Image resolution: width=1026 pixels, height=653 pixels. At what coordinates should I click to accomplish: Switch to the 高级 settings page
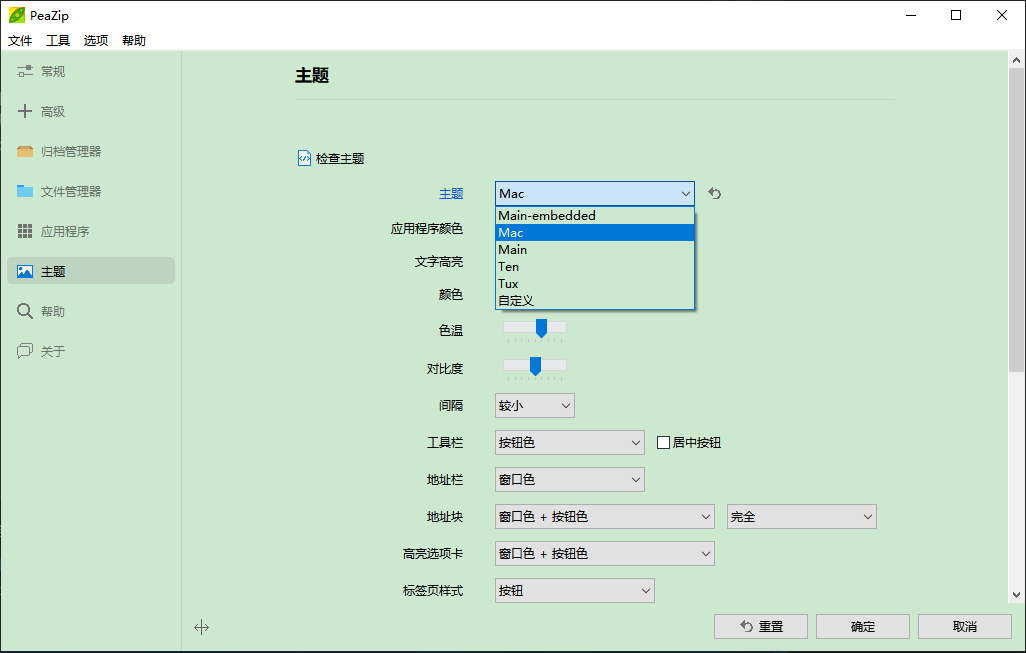click(91, 111)
